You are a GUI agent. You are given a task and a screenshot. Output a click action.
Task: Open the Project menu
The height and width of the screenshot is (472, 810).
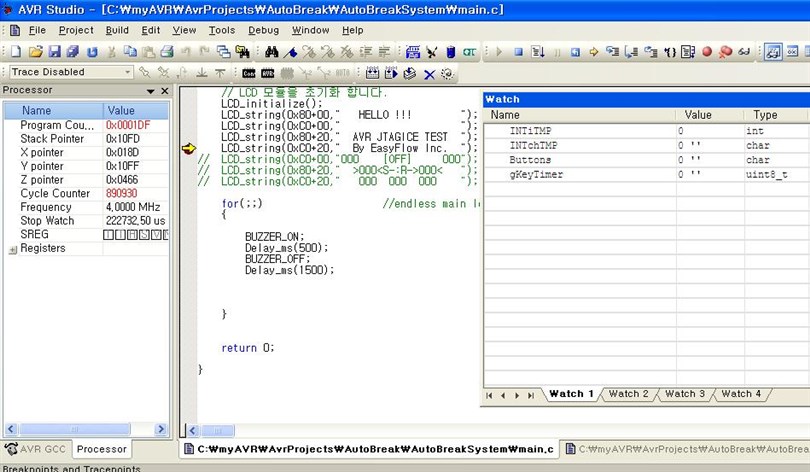click(x=76, y=30)
